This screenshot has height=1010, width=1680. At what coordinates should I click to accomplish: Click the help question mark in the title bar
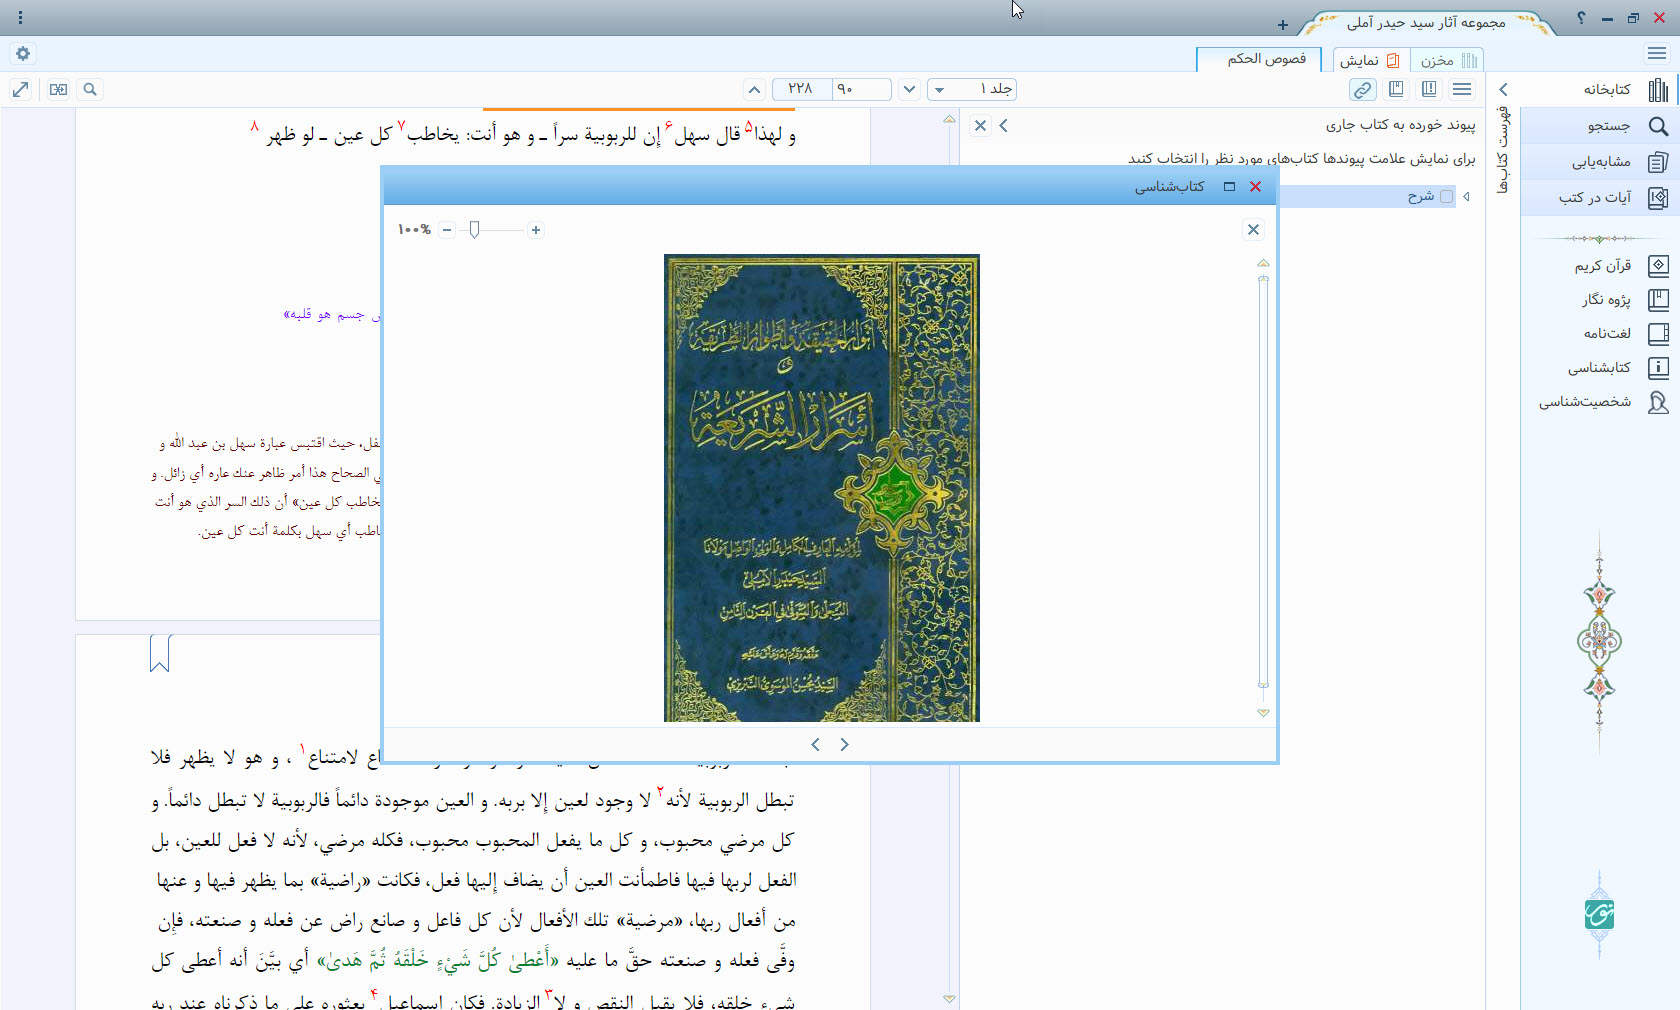coord(1581,18)
